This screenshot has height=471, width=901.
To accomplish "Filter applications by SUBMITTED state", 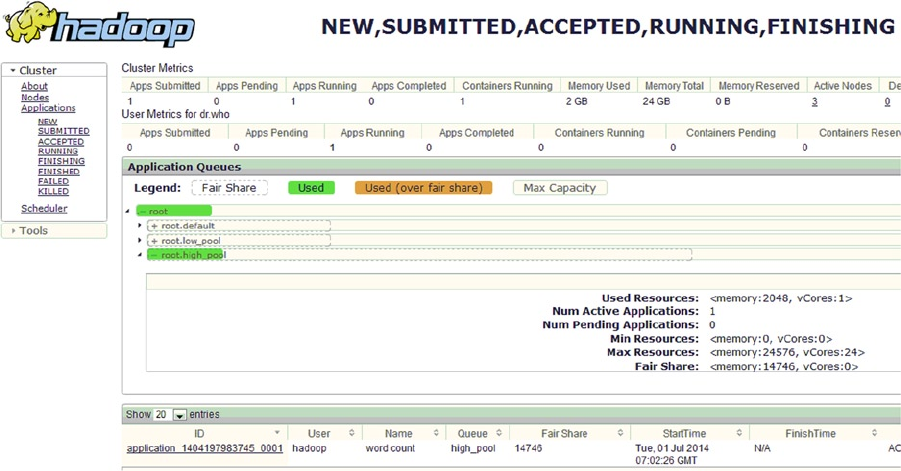I will click(x=63, y=131).
